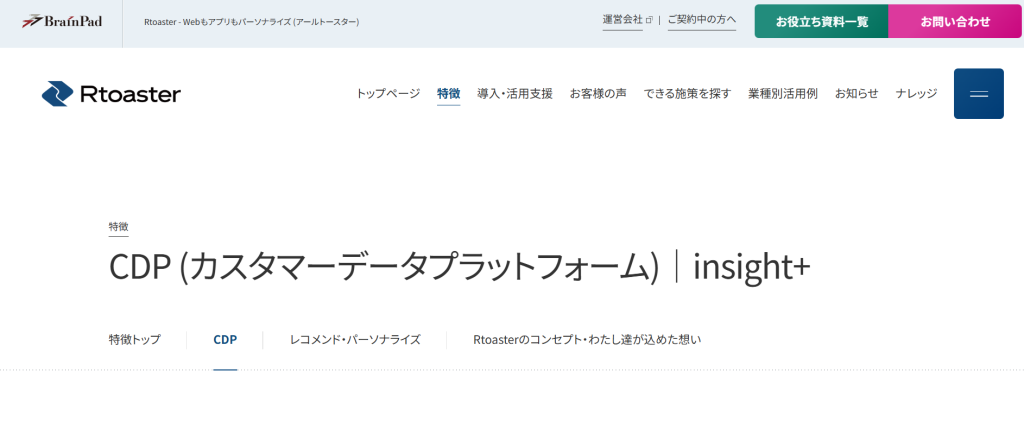Switch to レコメンド・パーソナライズ tab
The height and width of the screenshot is (421, 1024).
355,339
